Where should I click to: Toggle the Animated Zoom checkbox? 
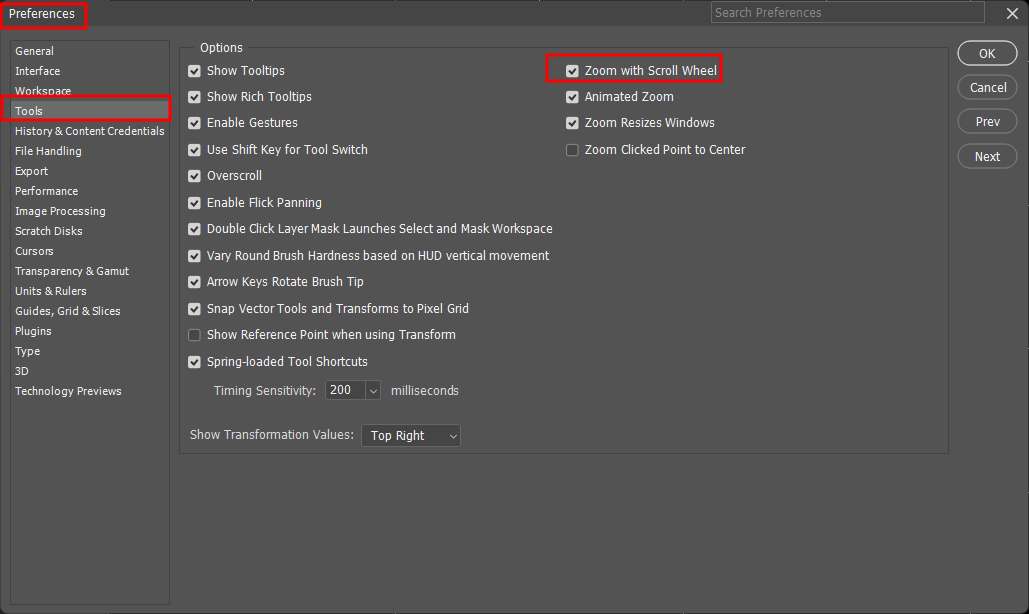point(572,97)
